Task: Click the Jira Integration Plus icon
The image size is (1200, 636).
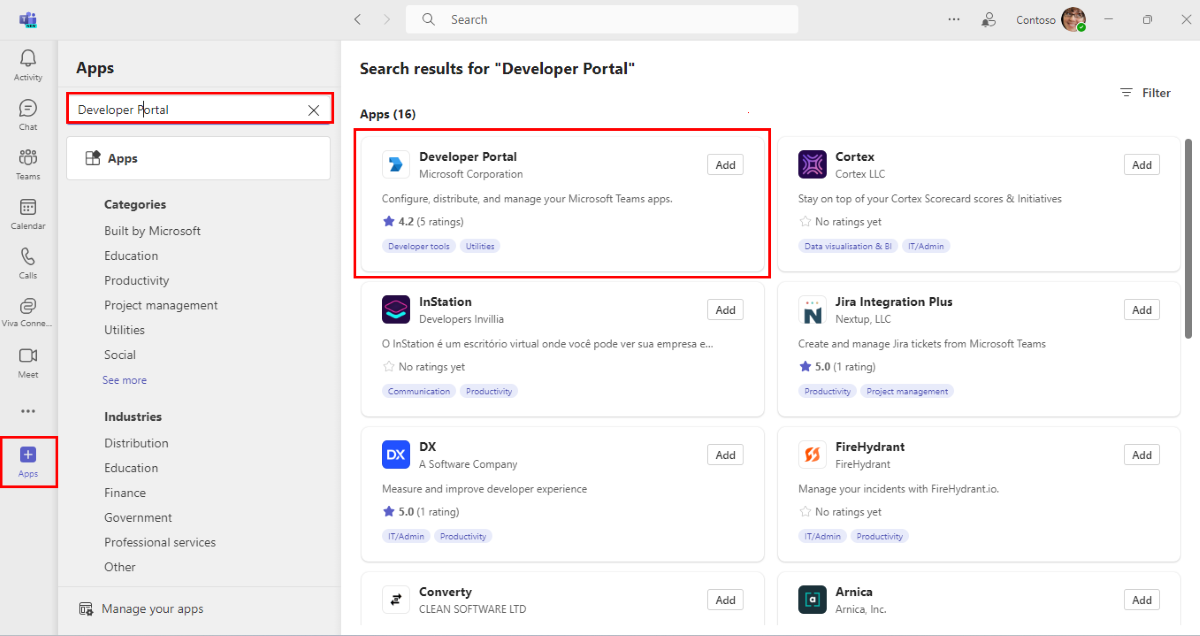Action: 812,310
